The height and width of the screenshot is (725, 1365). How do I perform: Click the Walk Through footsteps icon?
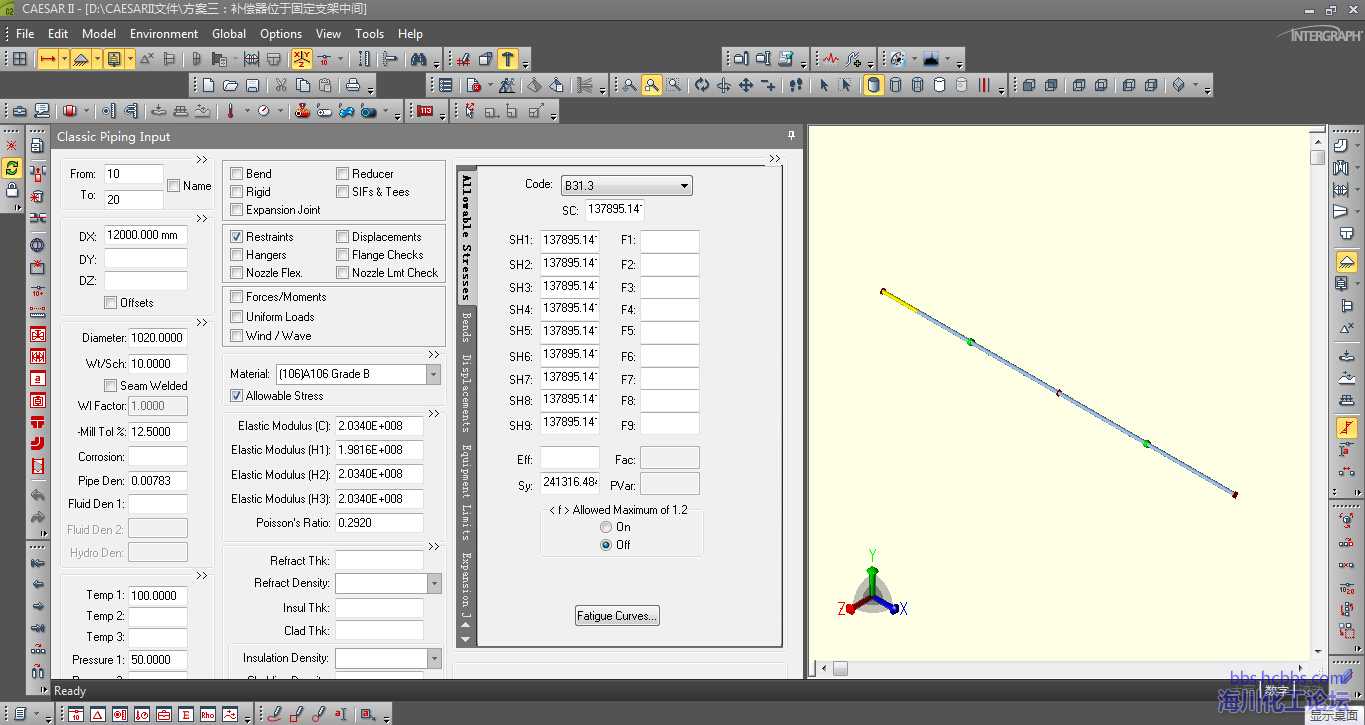[796, 86]
